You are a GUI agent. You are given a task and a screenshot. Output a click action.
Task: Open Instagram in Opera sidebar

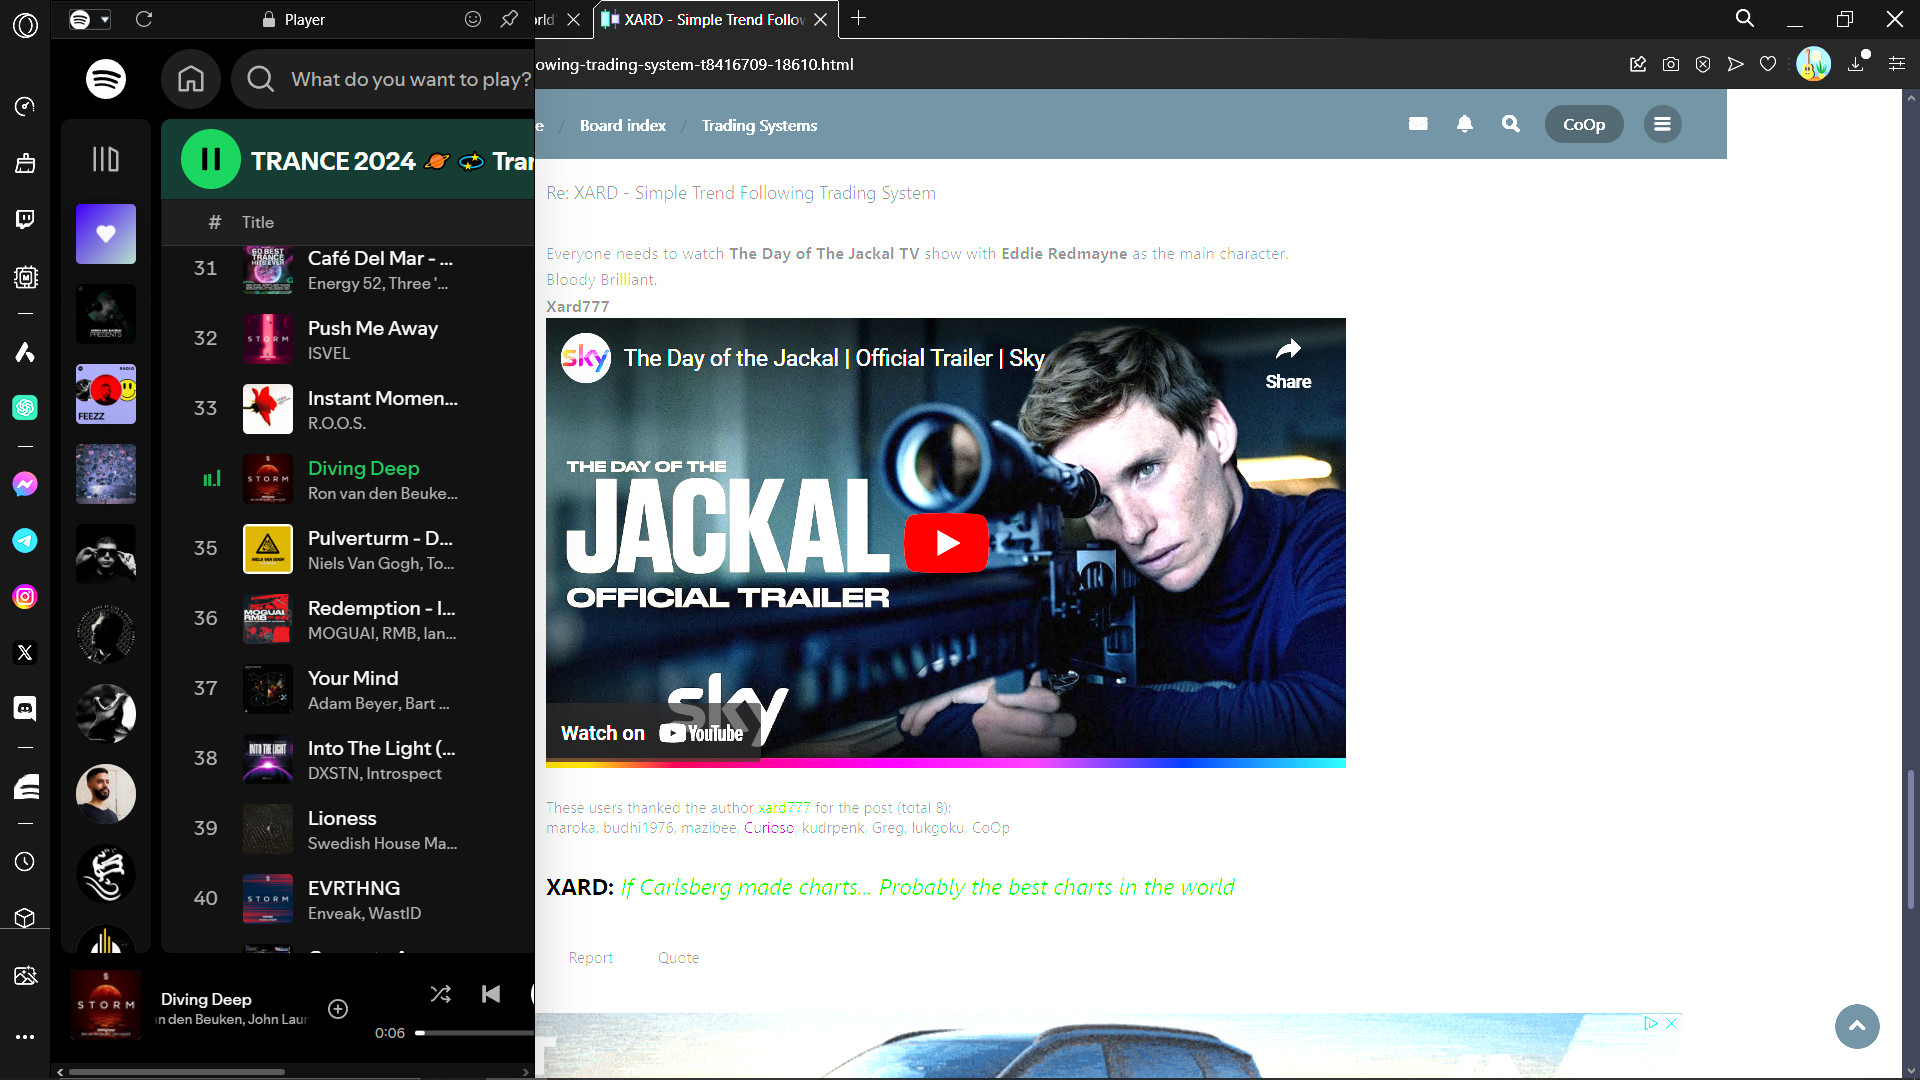point(25,597)
